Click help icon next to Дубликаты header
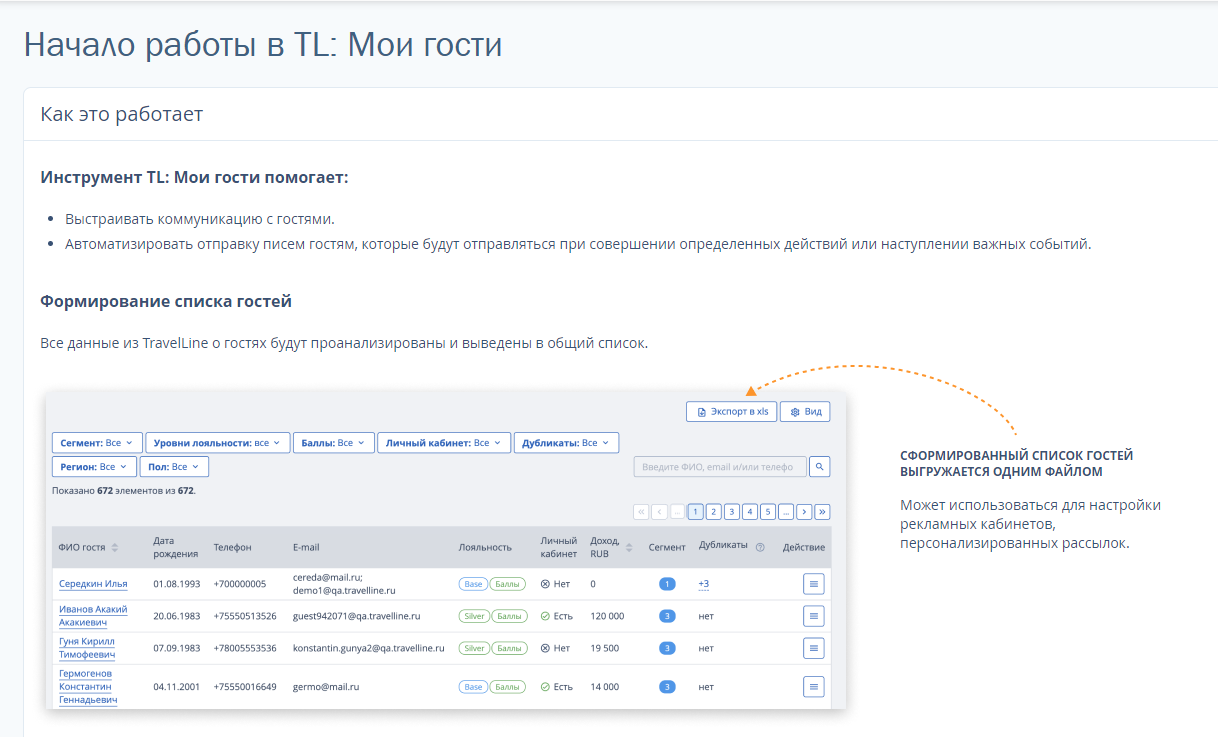 coord(760,547)
